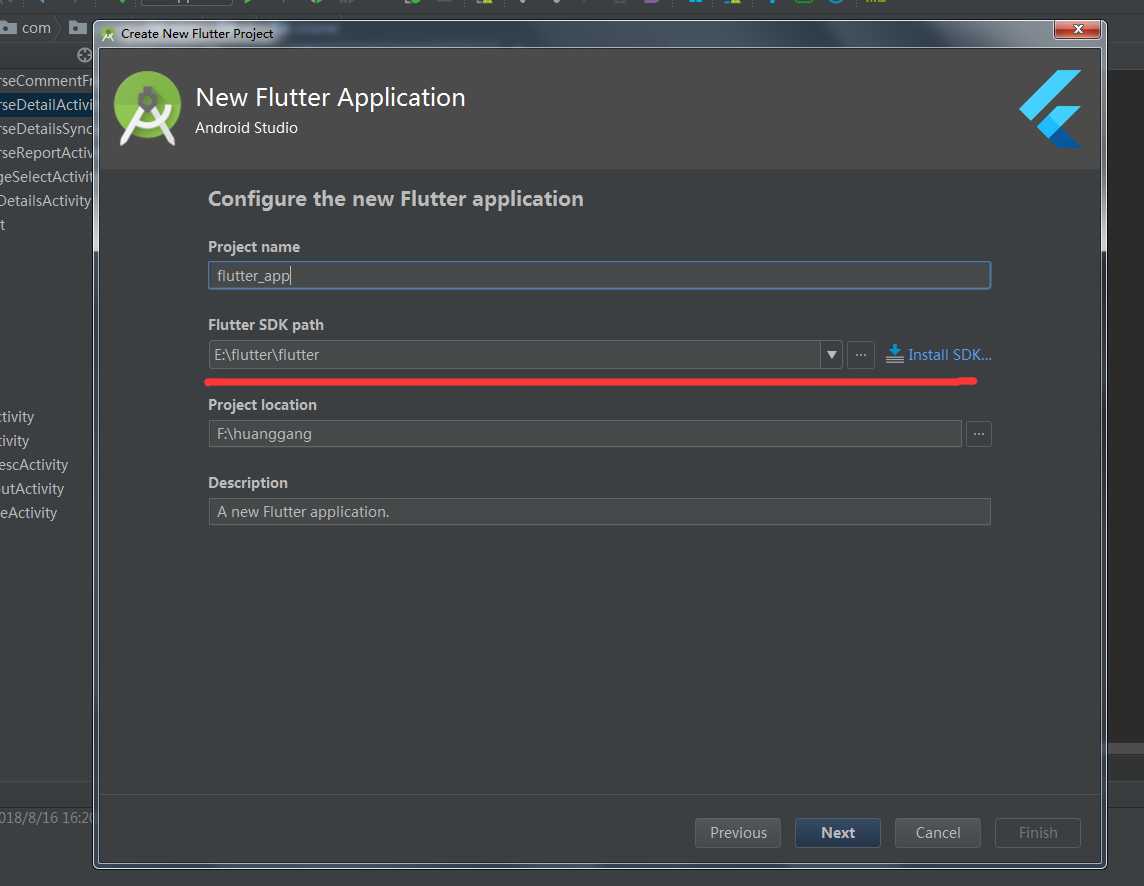The height and width of the screenshot is (886, 1144).
Task: Click the Android Studio logo icon
Action: coord(147,108)
